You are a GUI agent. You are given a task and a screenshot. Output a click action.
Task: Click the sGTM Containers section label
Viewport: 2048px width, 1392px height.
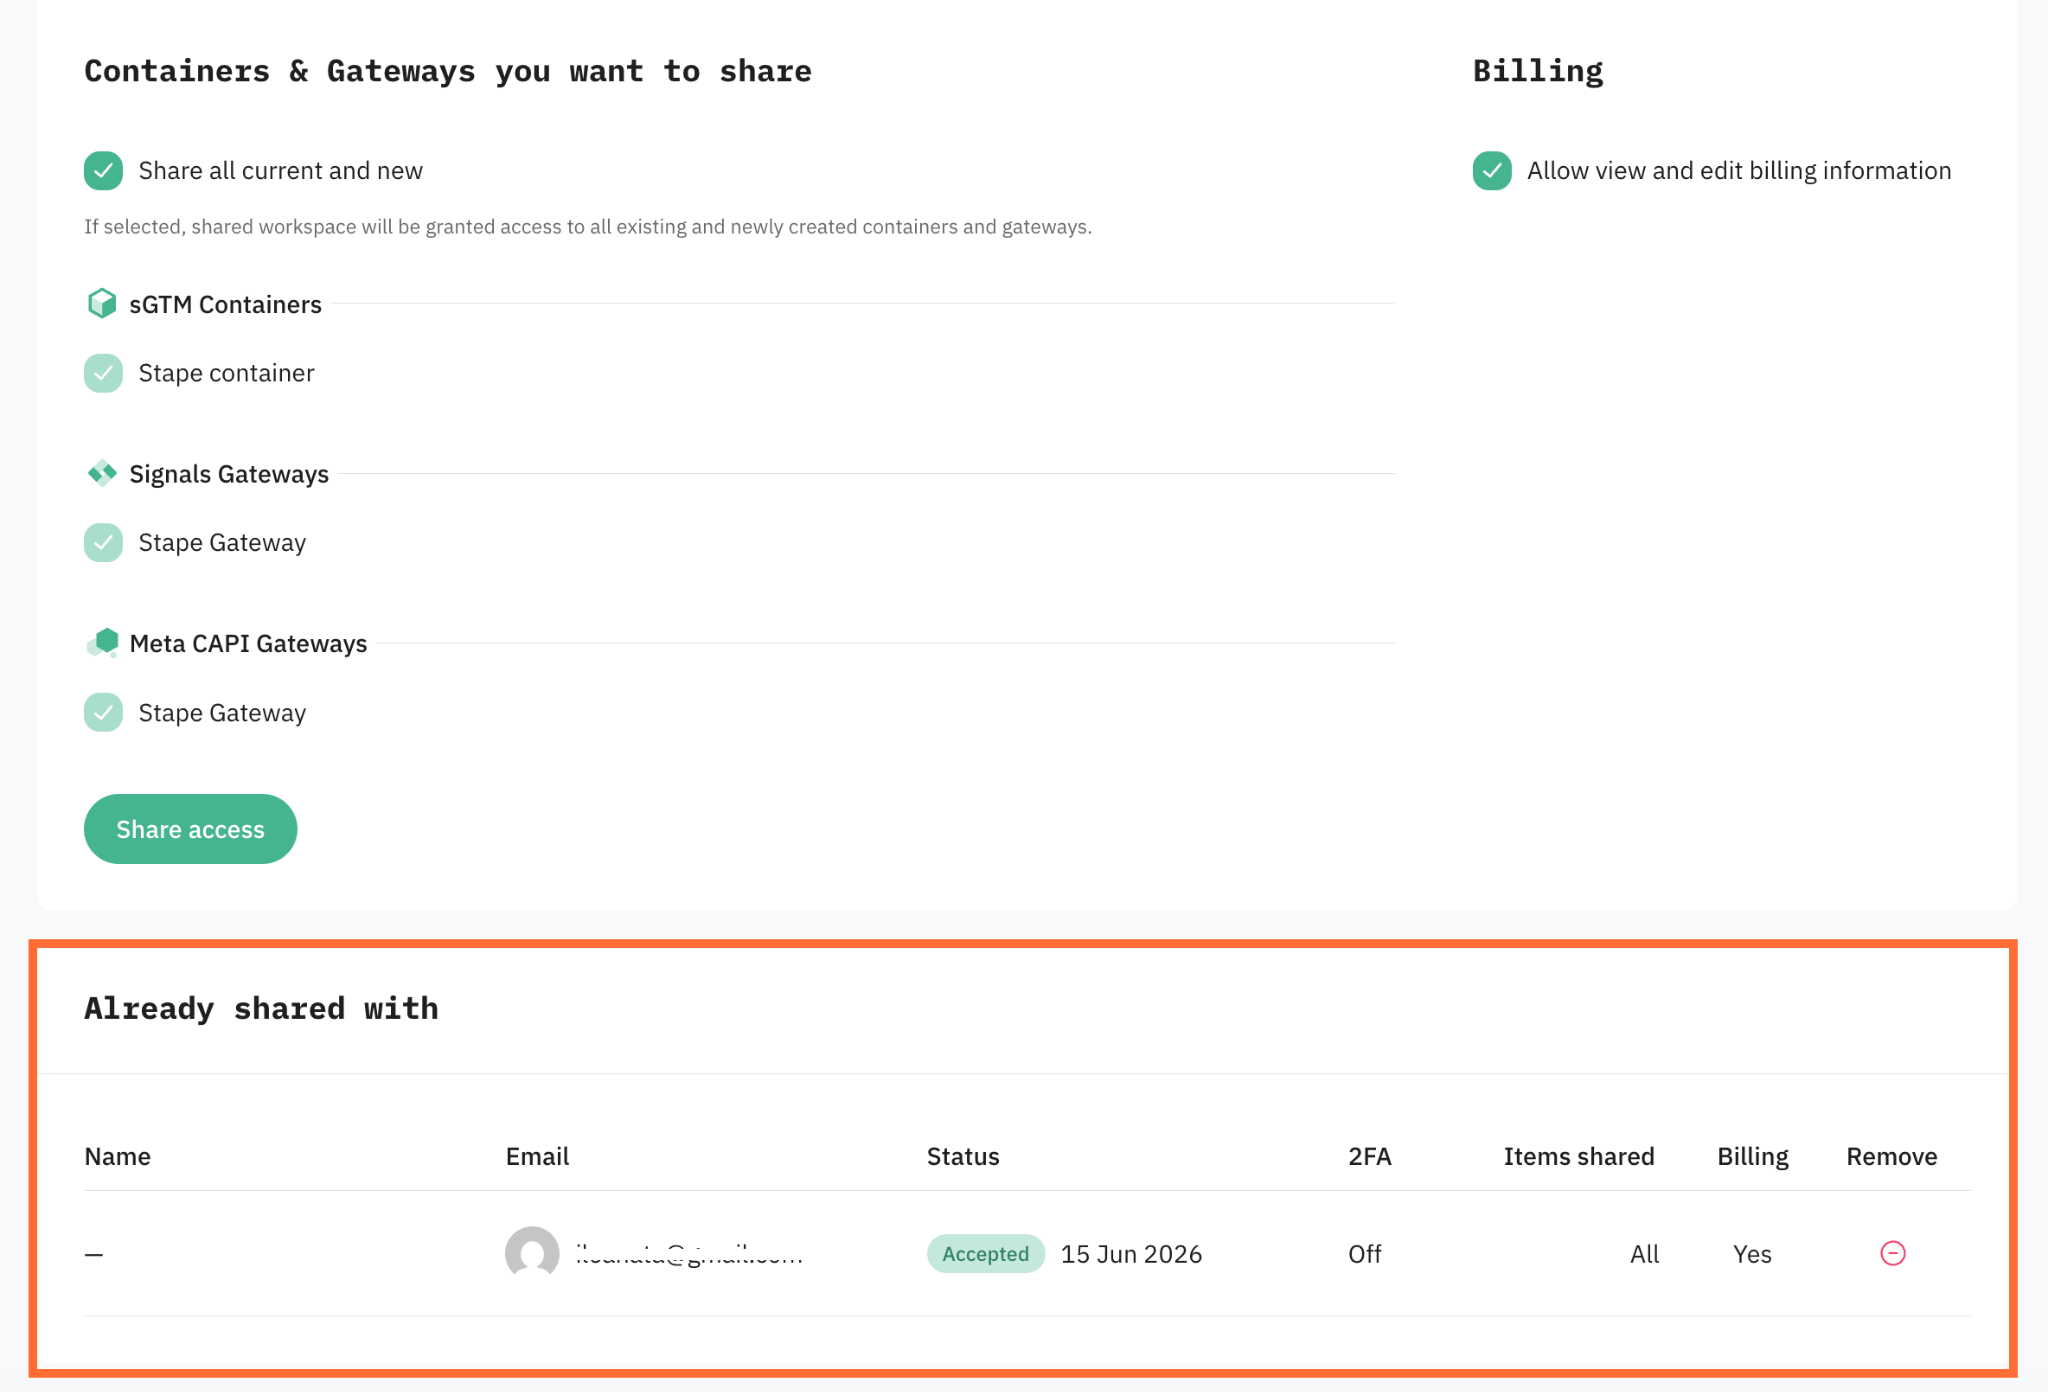tap(225, 304)
